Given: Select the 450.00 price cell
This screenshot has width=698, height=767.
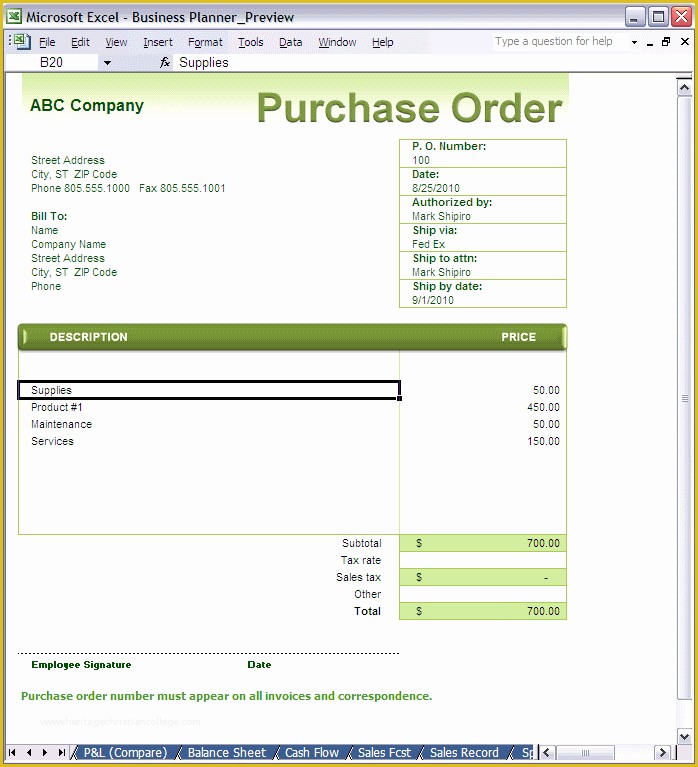Looking at the screenshot, I should point(483,407).
